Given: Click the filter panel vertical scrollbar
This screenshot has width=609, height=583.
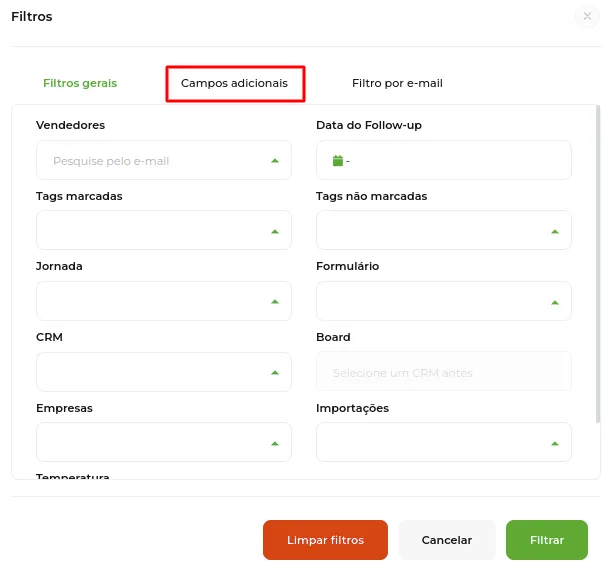Looking at the screenshot, I should point(598,264).
